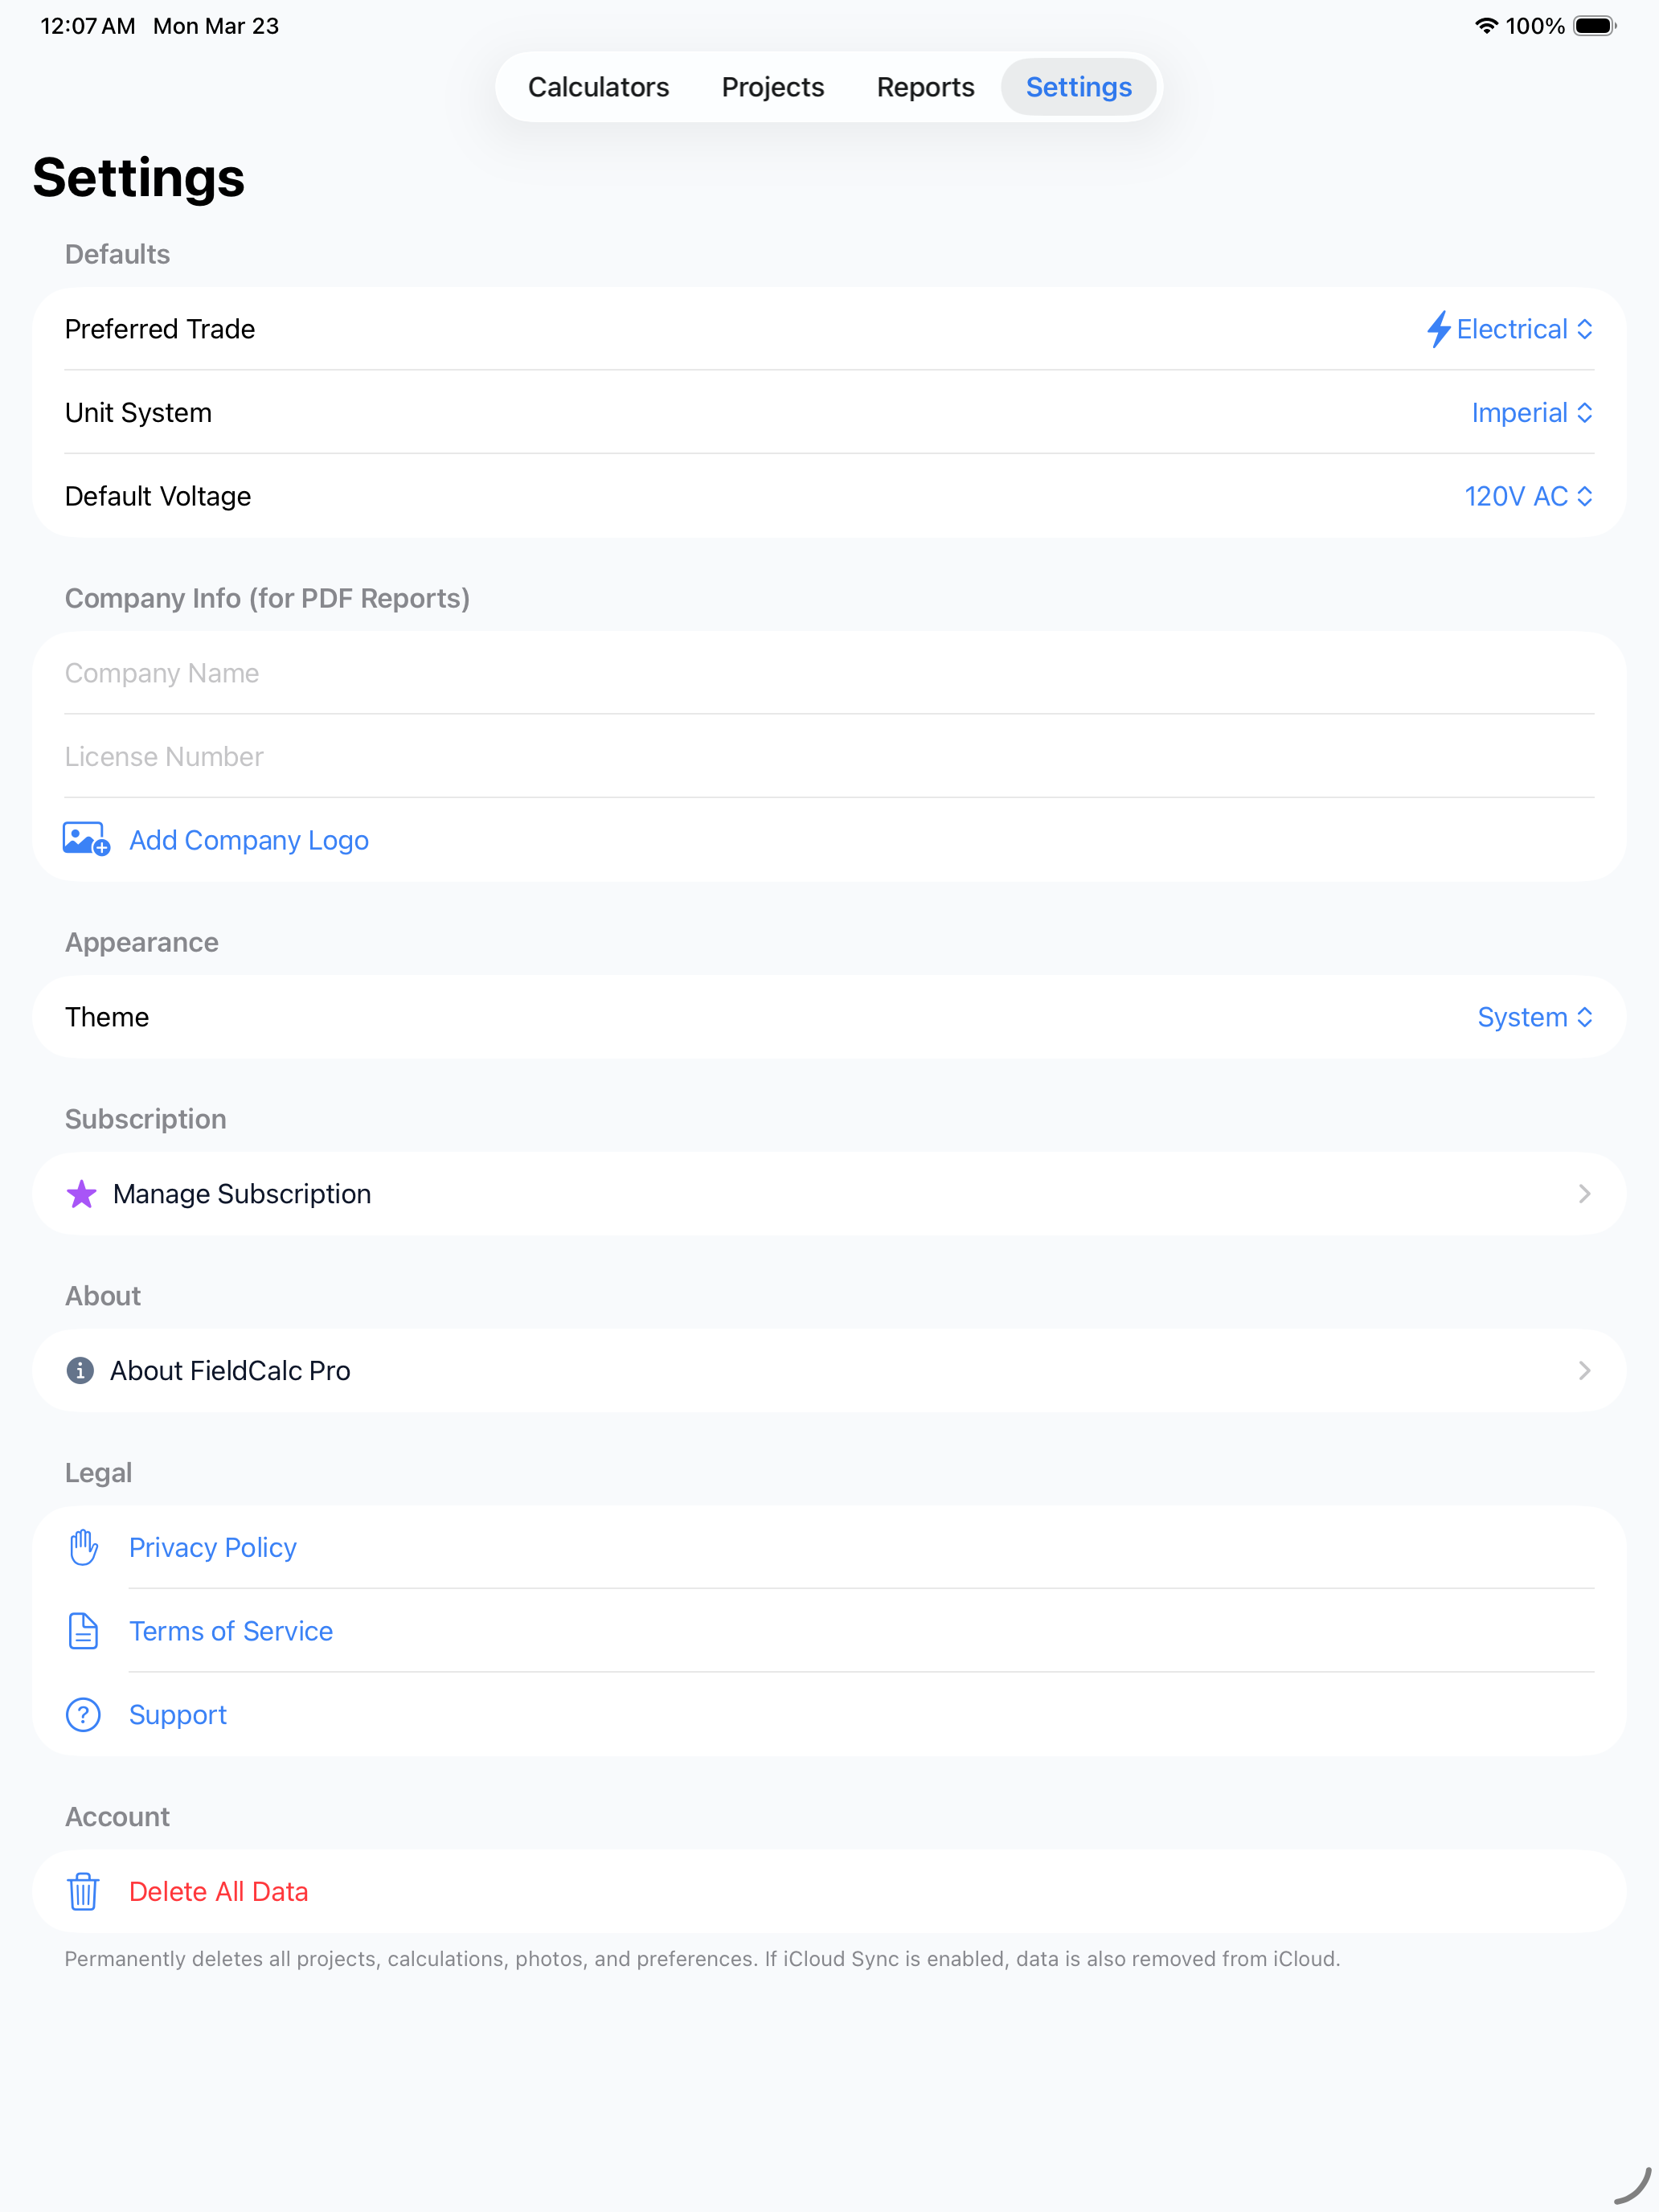
Task: Open the Reports tab
Action: 926,87
